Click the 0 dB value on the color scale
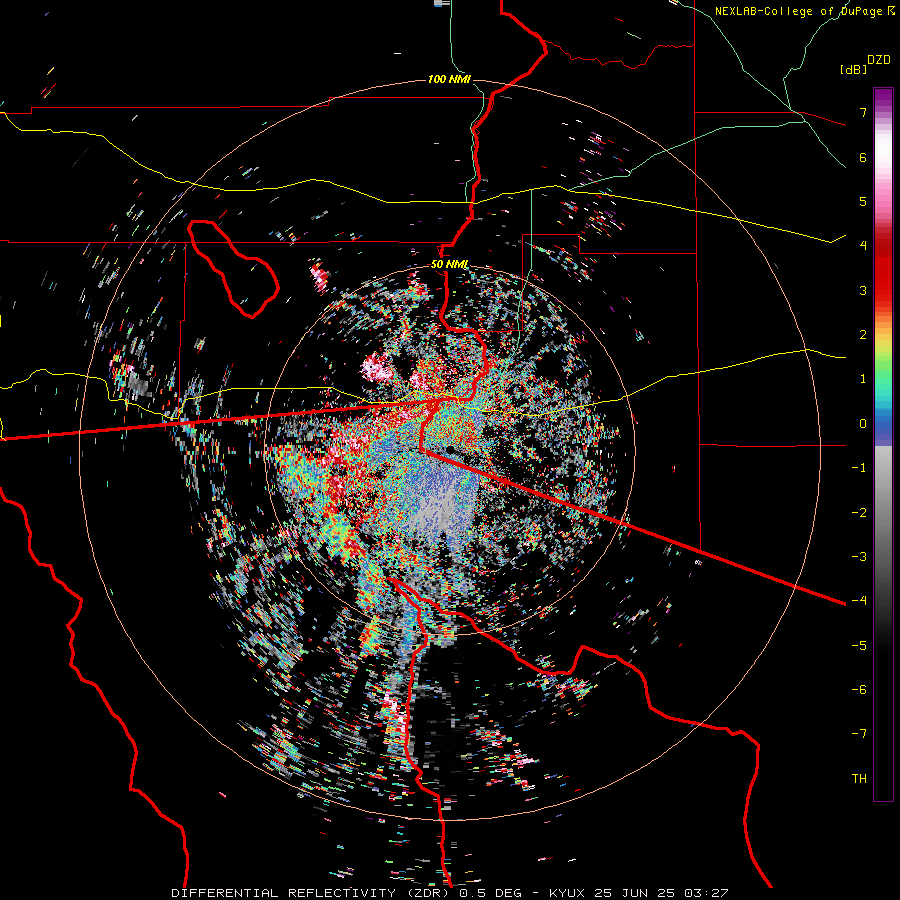This screenshot has width=900, height=900. [863, 423]
